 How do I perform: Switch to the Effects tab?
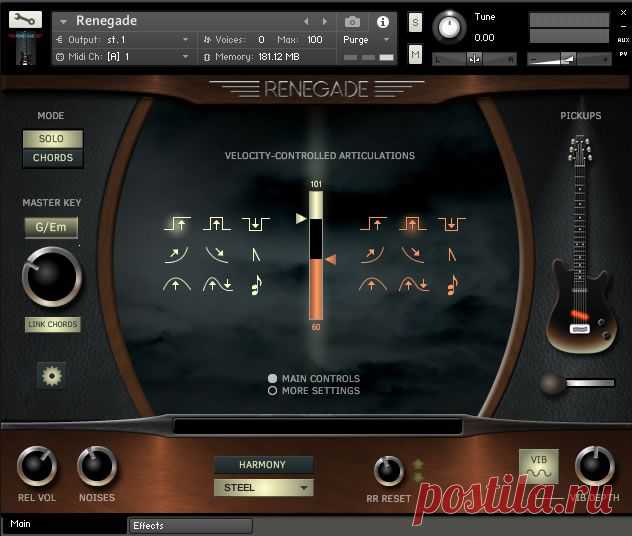click(x=190, y=526)
